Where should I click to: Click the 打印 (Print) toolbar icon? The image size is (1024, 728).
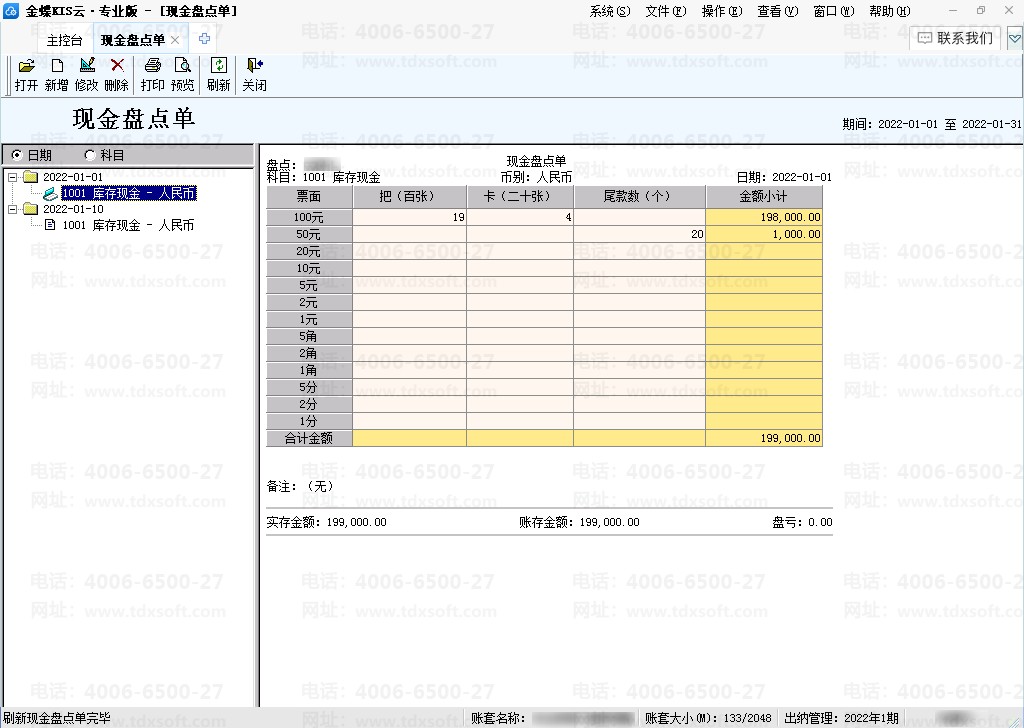(x=153, y=65)
